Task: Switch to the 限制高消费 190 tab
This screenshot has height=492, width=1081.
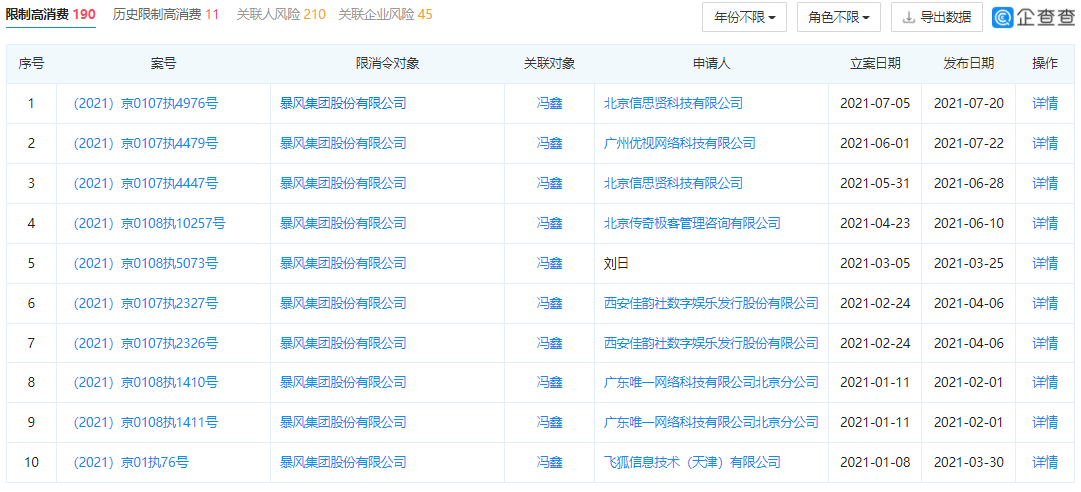Action: click(50, 14)
